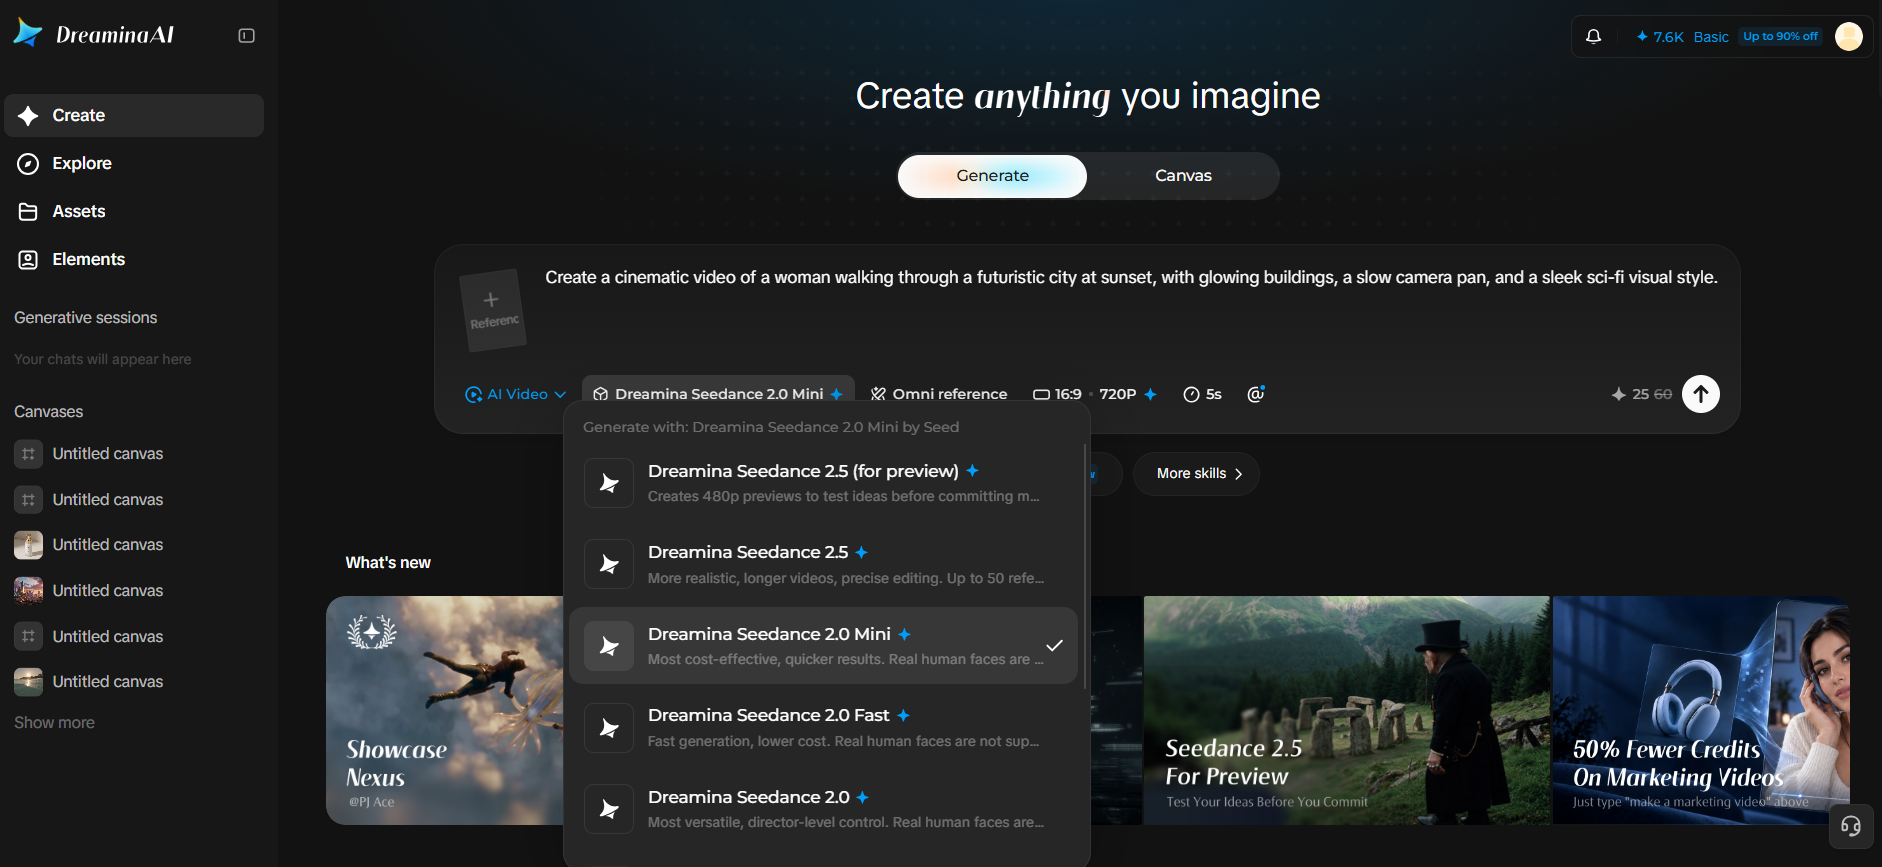Open the first Untitled canvas entry

(134, 454)
